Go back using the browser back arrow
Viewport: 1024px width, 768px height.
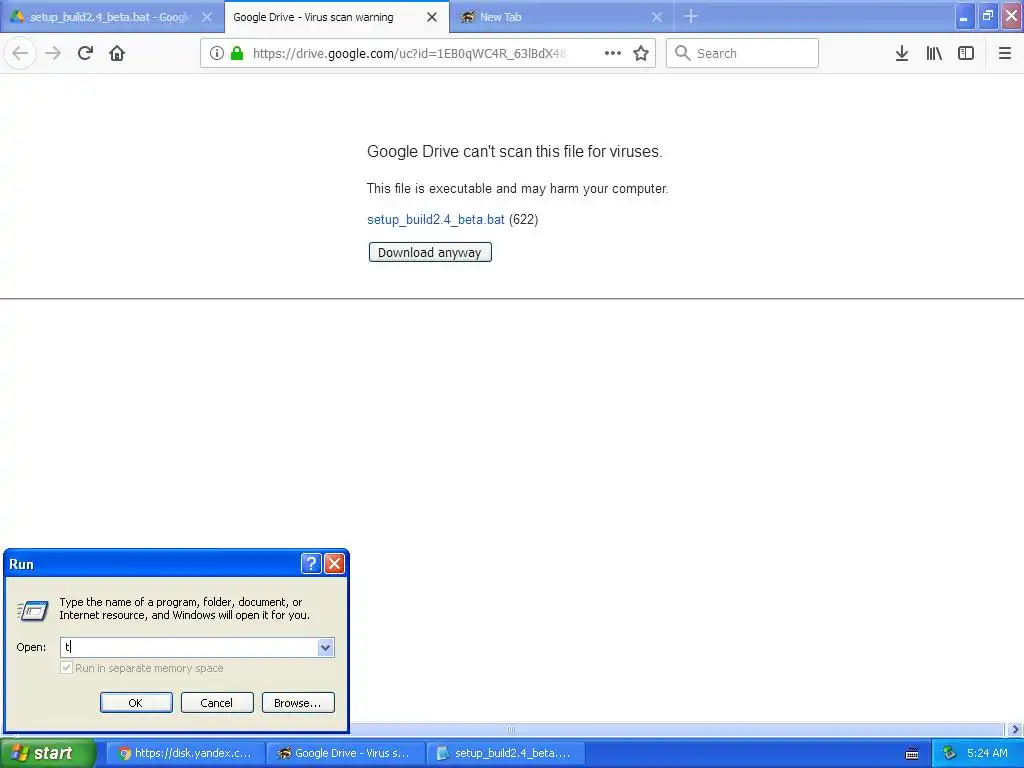[x=20, y=54]
